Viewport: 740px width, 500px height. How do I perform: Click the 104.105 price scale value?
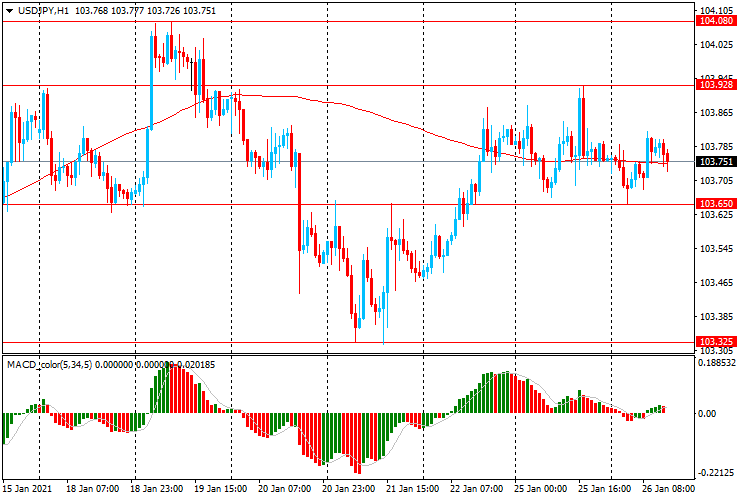point(716,11)
